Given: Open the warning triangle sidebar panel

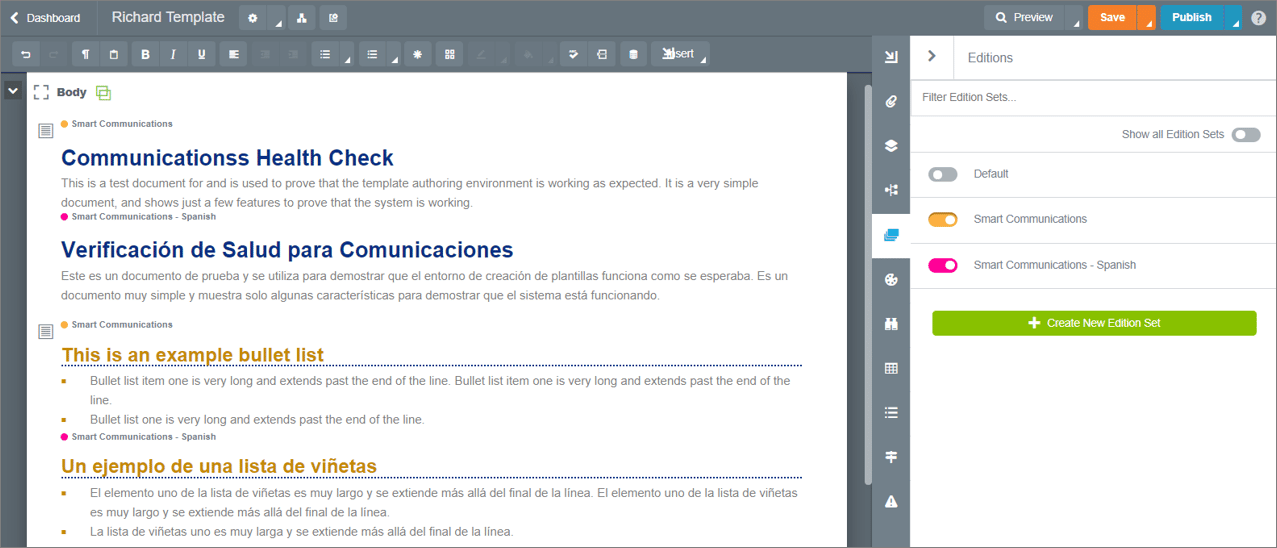Looking at the screenshot, I should (x=891, y=501).
